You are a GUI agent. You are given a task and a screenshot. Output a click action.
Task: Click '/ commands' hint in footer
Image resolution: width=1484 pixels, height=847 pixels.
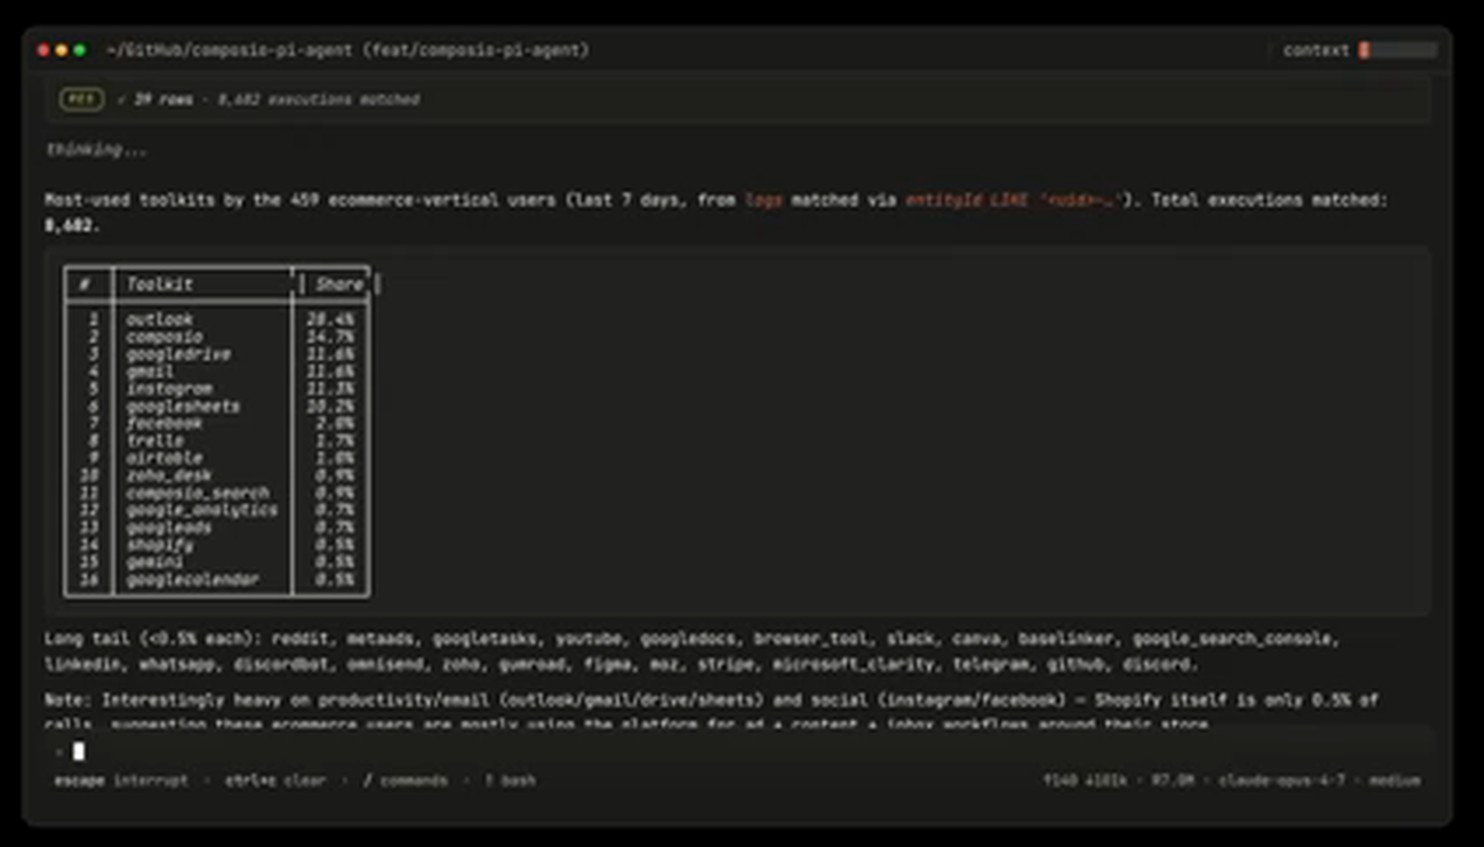pyautogui.click(x=405, y=780)
